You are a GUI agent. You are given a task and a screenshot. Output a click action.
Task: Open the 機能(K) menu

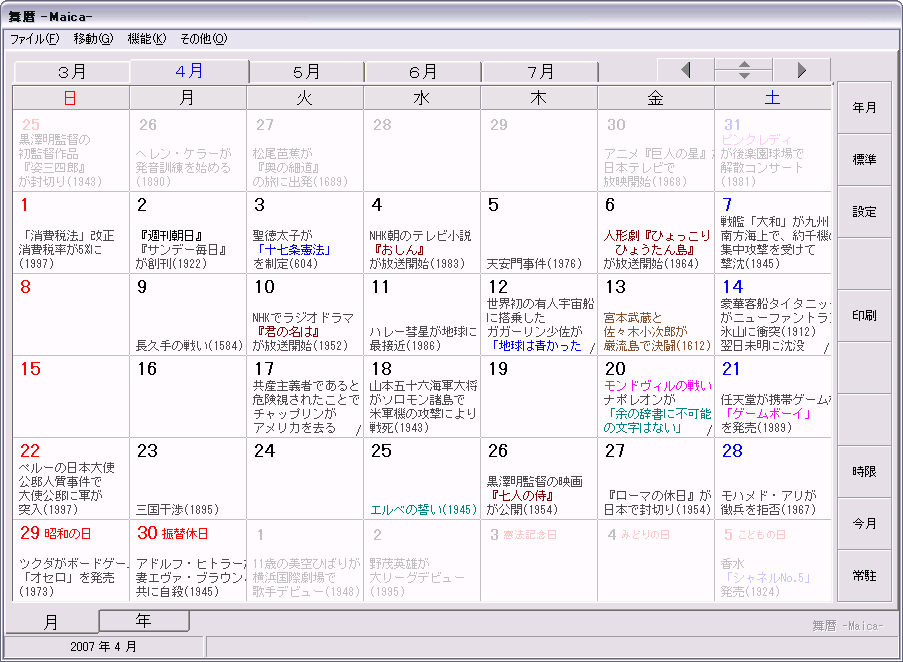click(x=146, y=39)
